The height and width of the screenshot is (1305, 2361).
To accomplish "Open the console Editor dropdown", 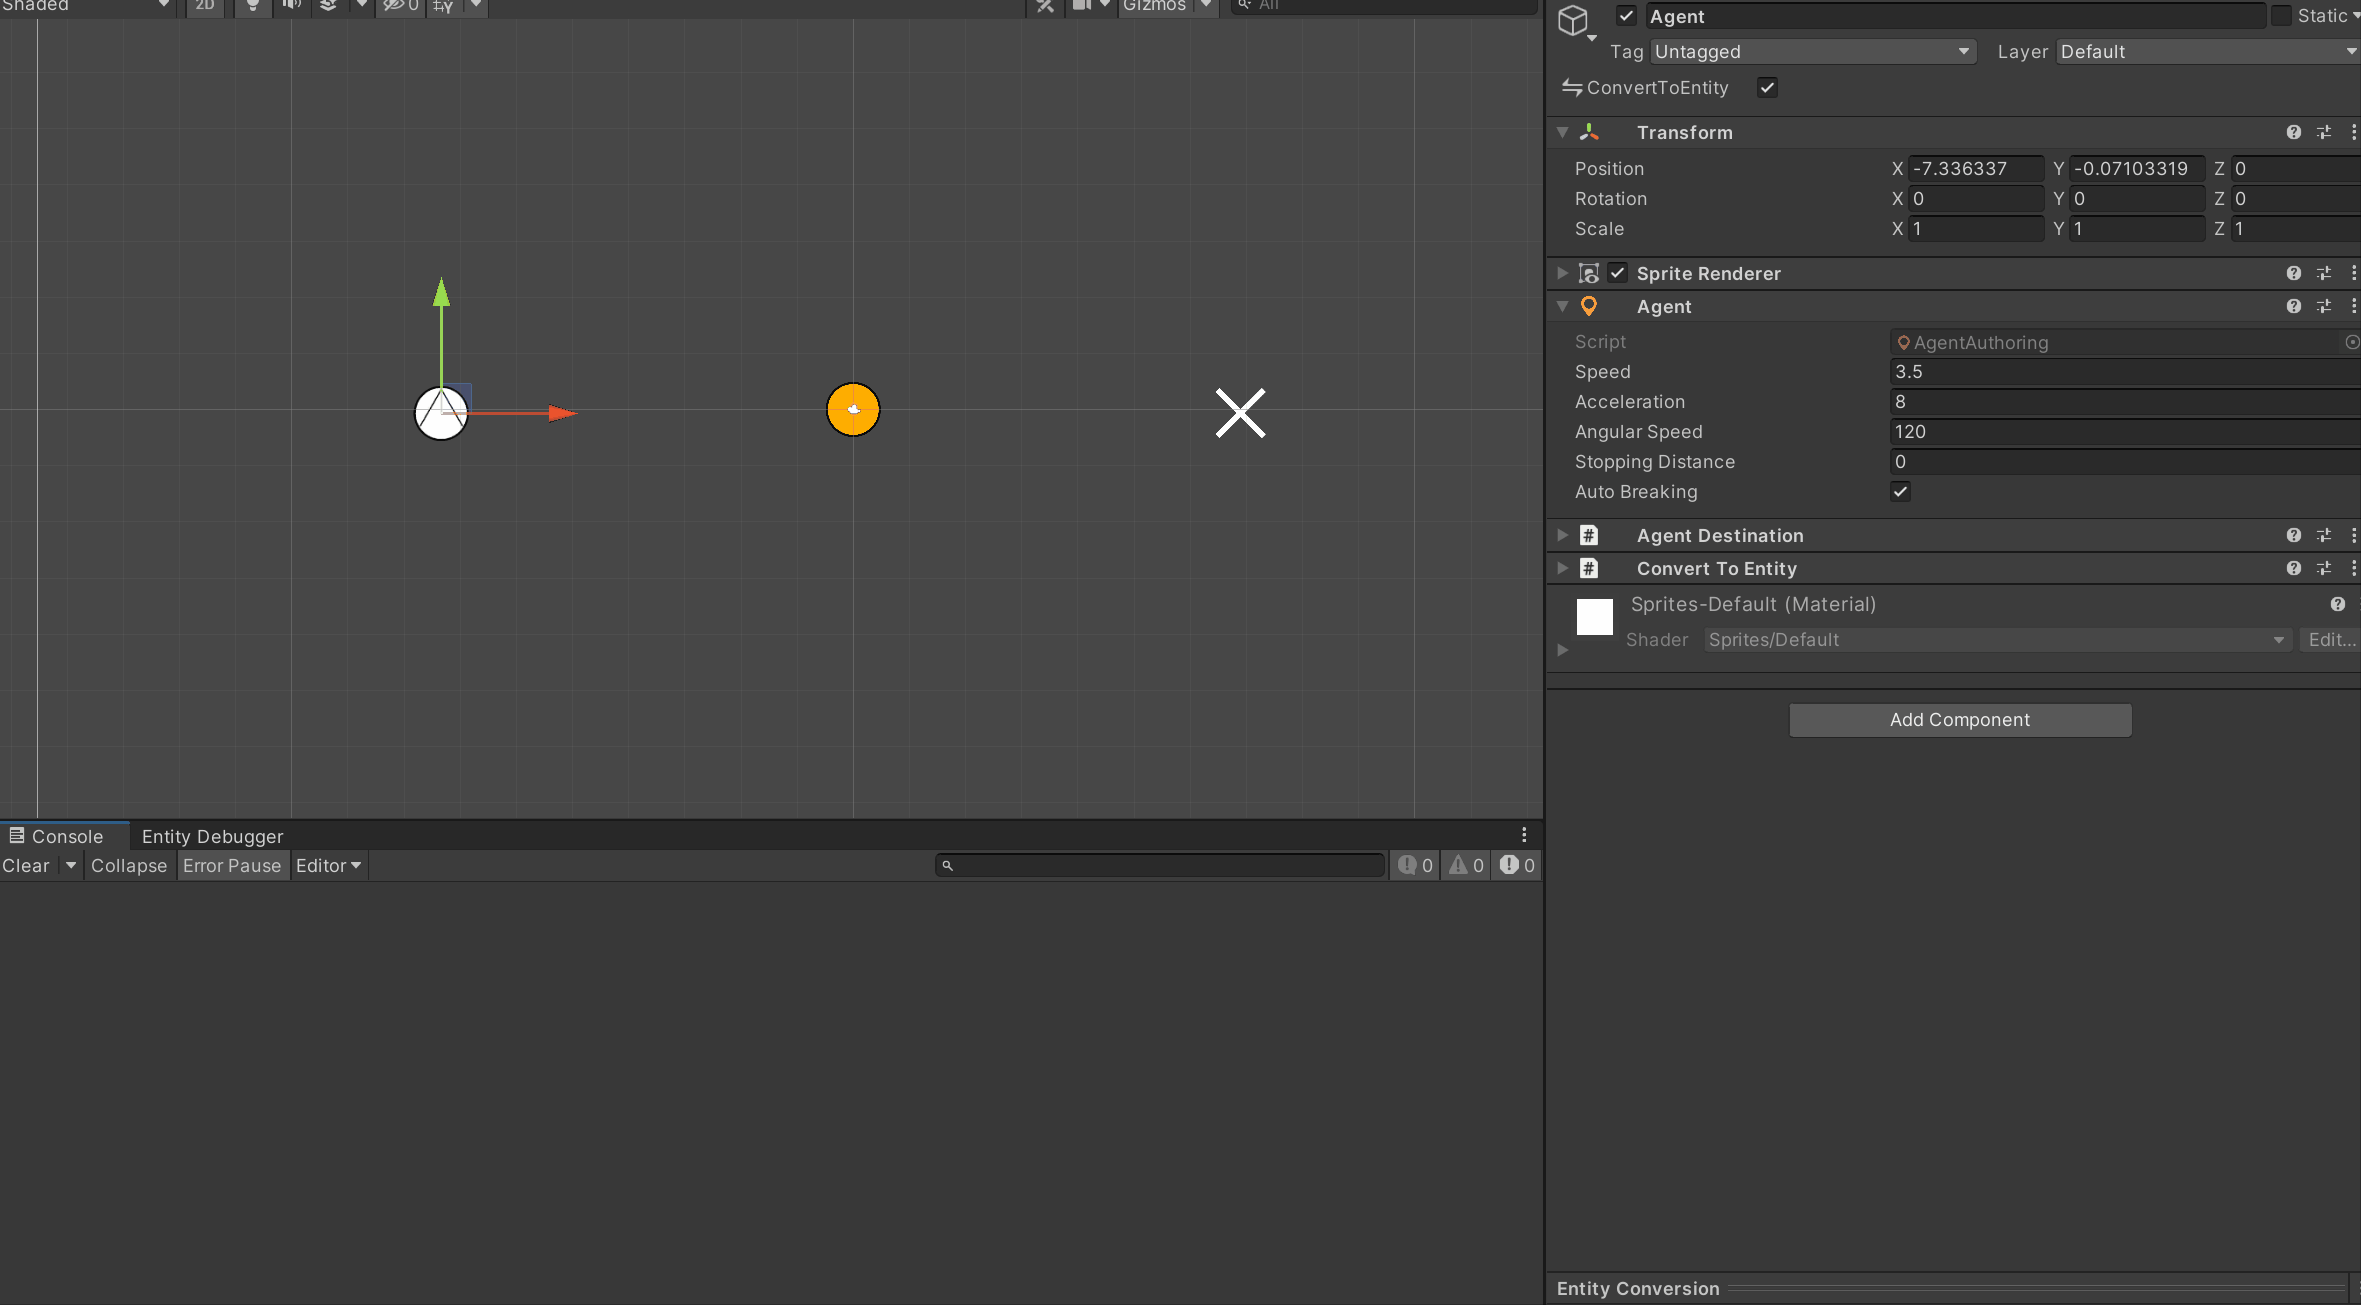I will (328, 865).
